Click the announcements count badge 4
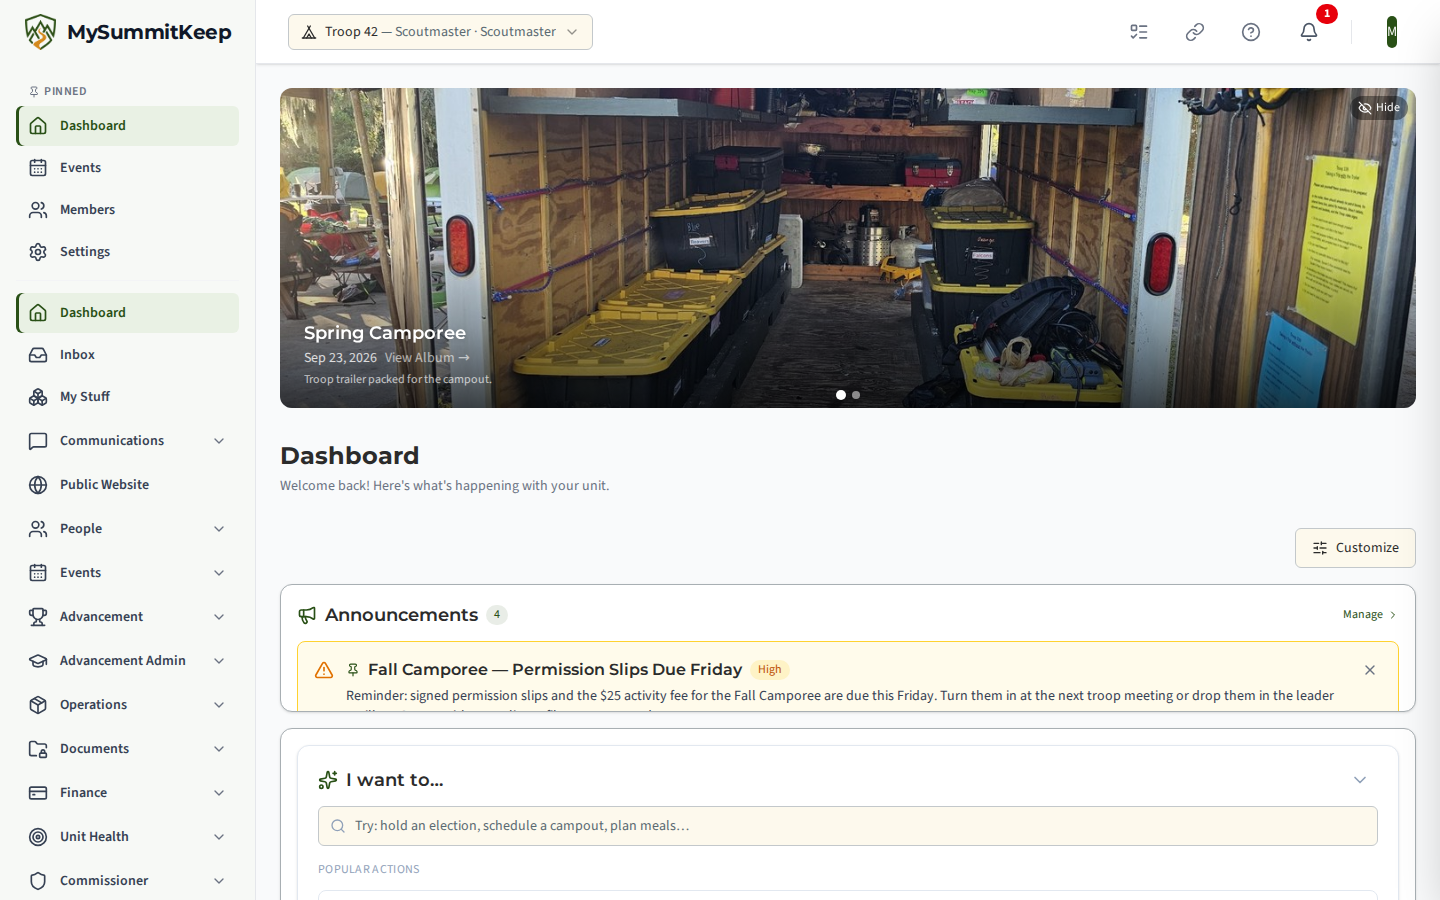This screenshot has width=1440, height=900. click(497, 615)
